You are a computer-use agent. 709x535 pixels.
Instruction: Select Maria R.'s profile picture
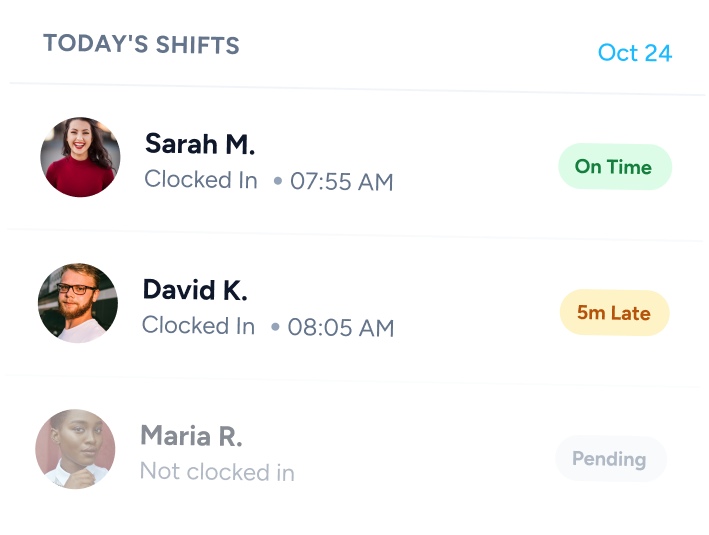click(75, 448)
